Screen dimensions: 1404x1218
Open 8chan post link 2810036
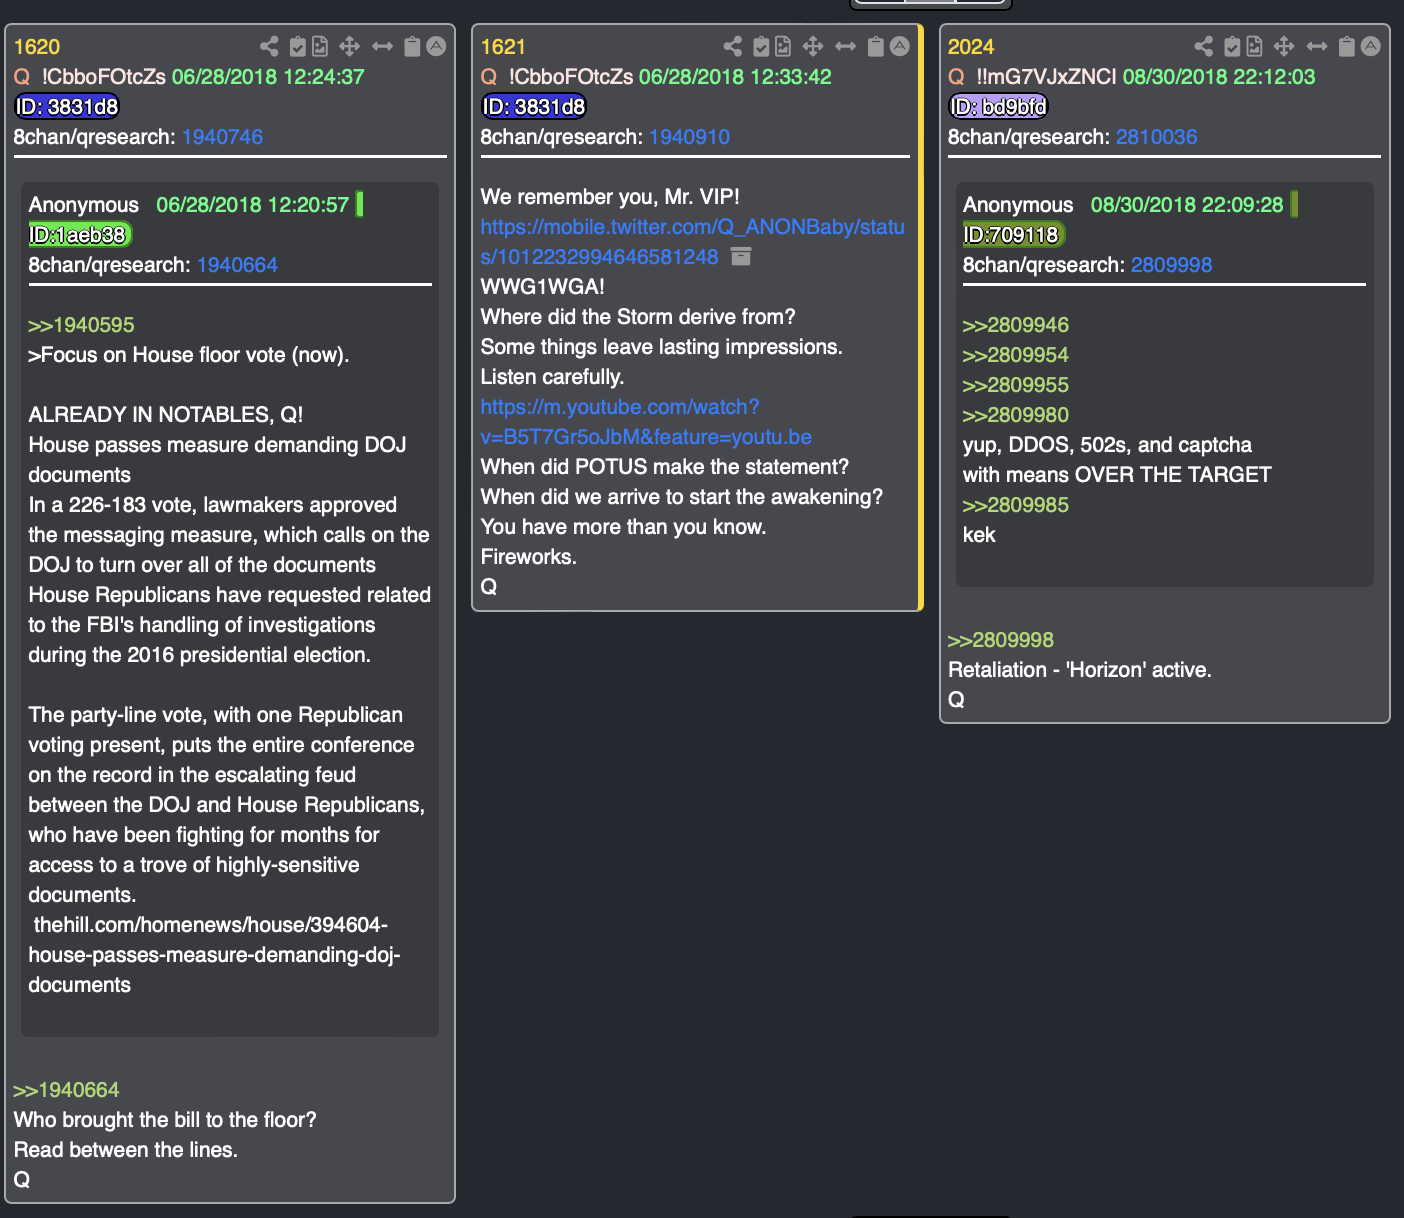click(1156, 137)
